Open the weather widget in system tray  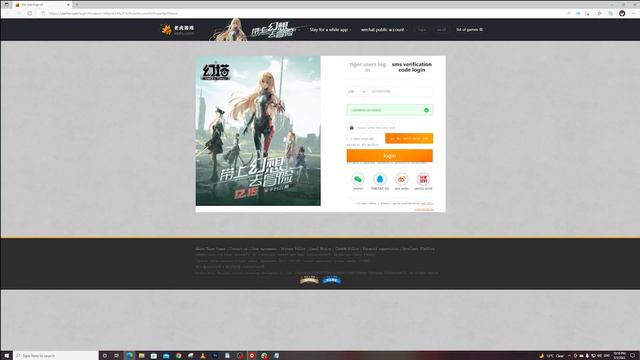(551, 356)
